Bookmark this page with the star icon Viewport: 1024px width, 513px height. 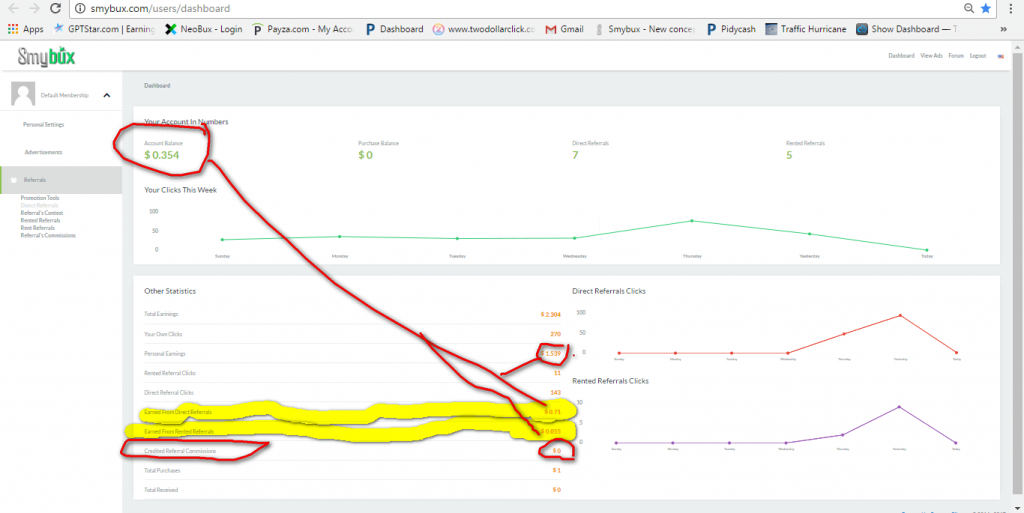(985, 8)
